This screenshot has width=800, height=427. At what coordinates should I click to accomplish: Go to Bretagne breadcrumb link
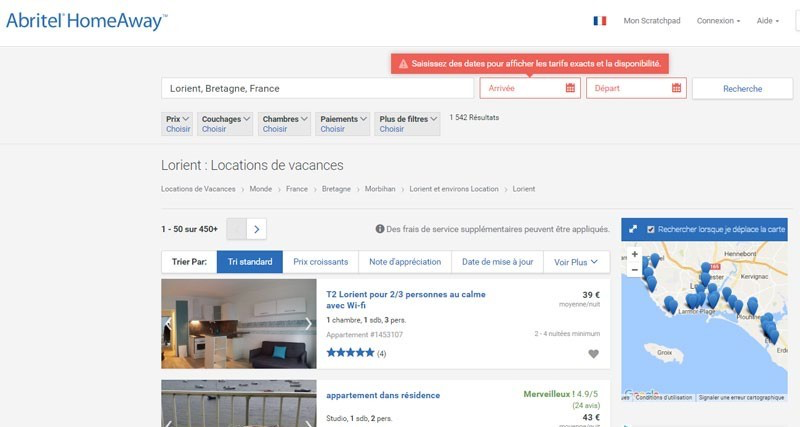[336, 189]
